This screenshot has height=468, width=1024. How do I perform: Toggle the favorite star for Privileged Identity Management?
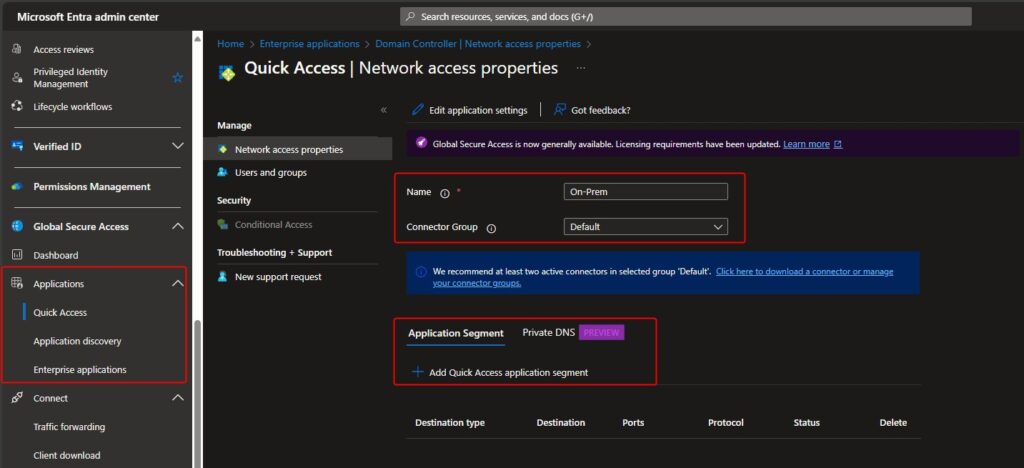pyautogui.click(x=178, y=78)
